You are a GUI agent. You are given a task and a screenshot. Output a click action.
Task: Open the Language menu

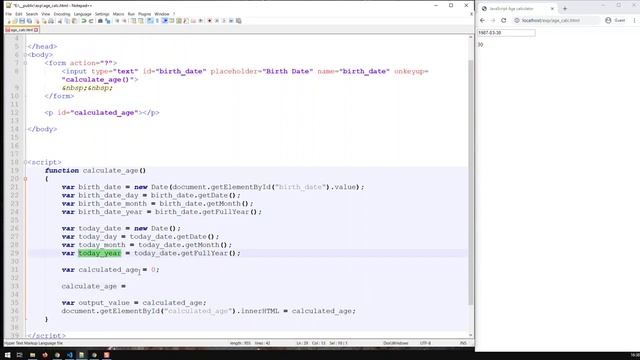coord(83,14)
